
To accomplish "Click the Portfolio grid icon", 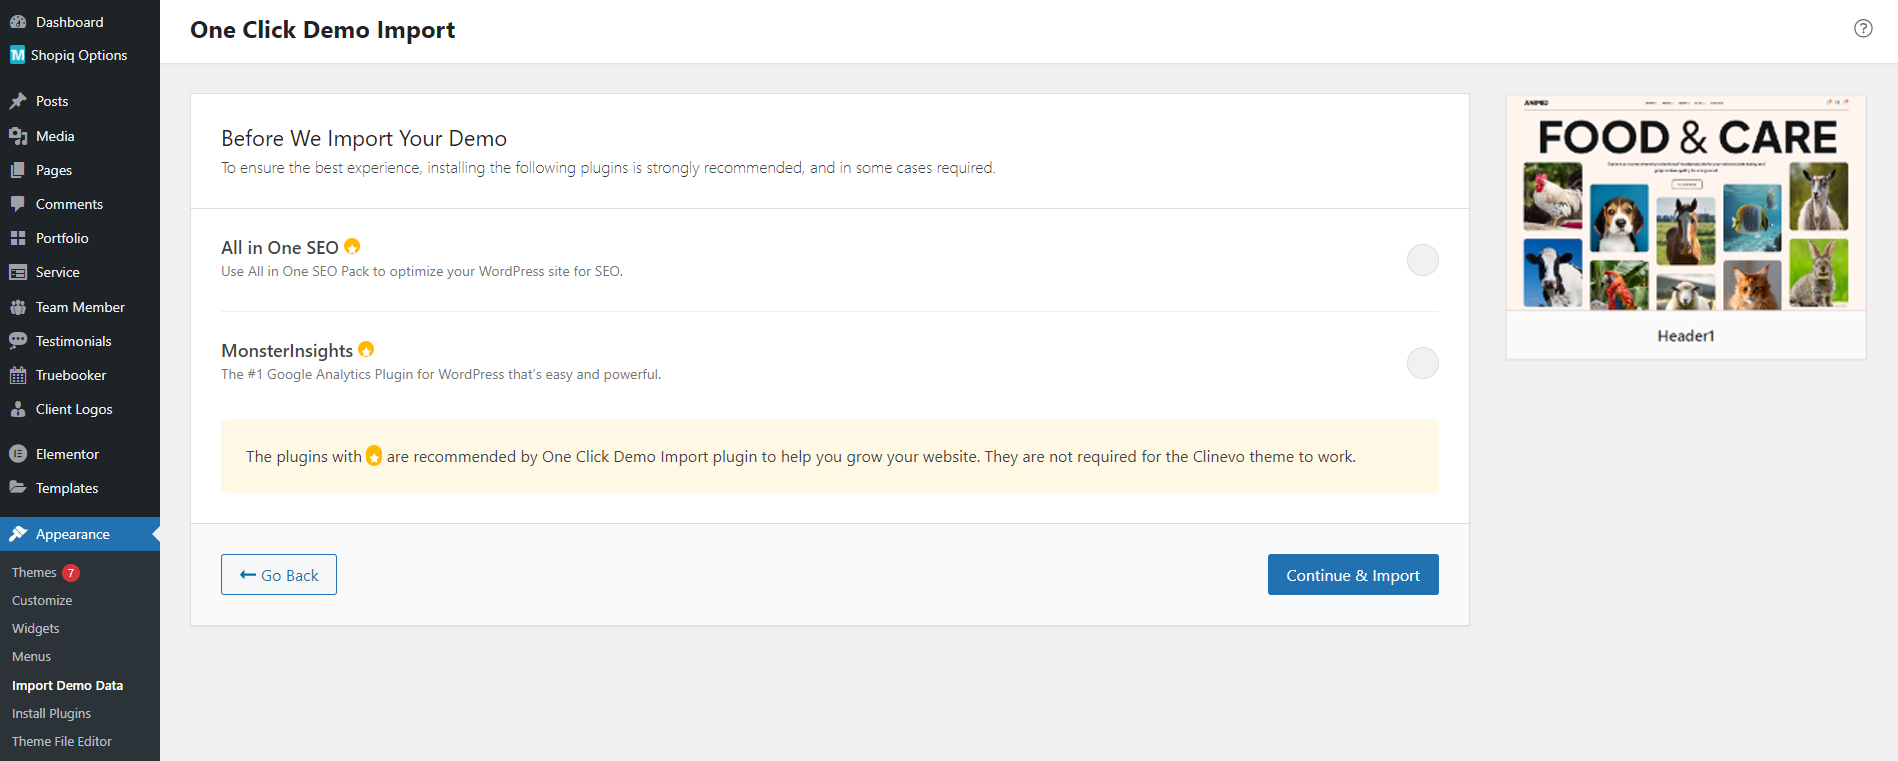I will click(18, 238).
